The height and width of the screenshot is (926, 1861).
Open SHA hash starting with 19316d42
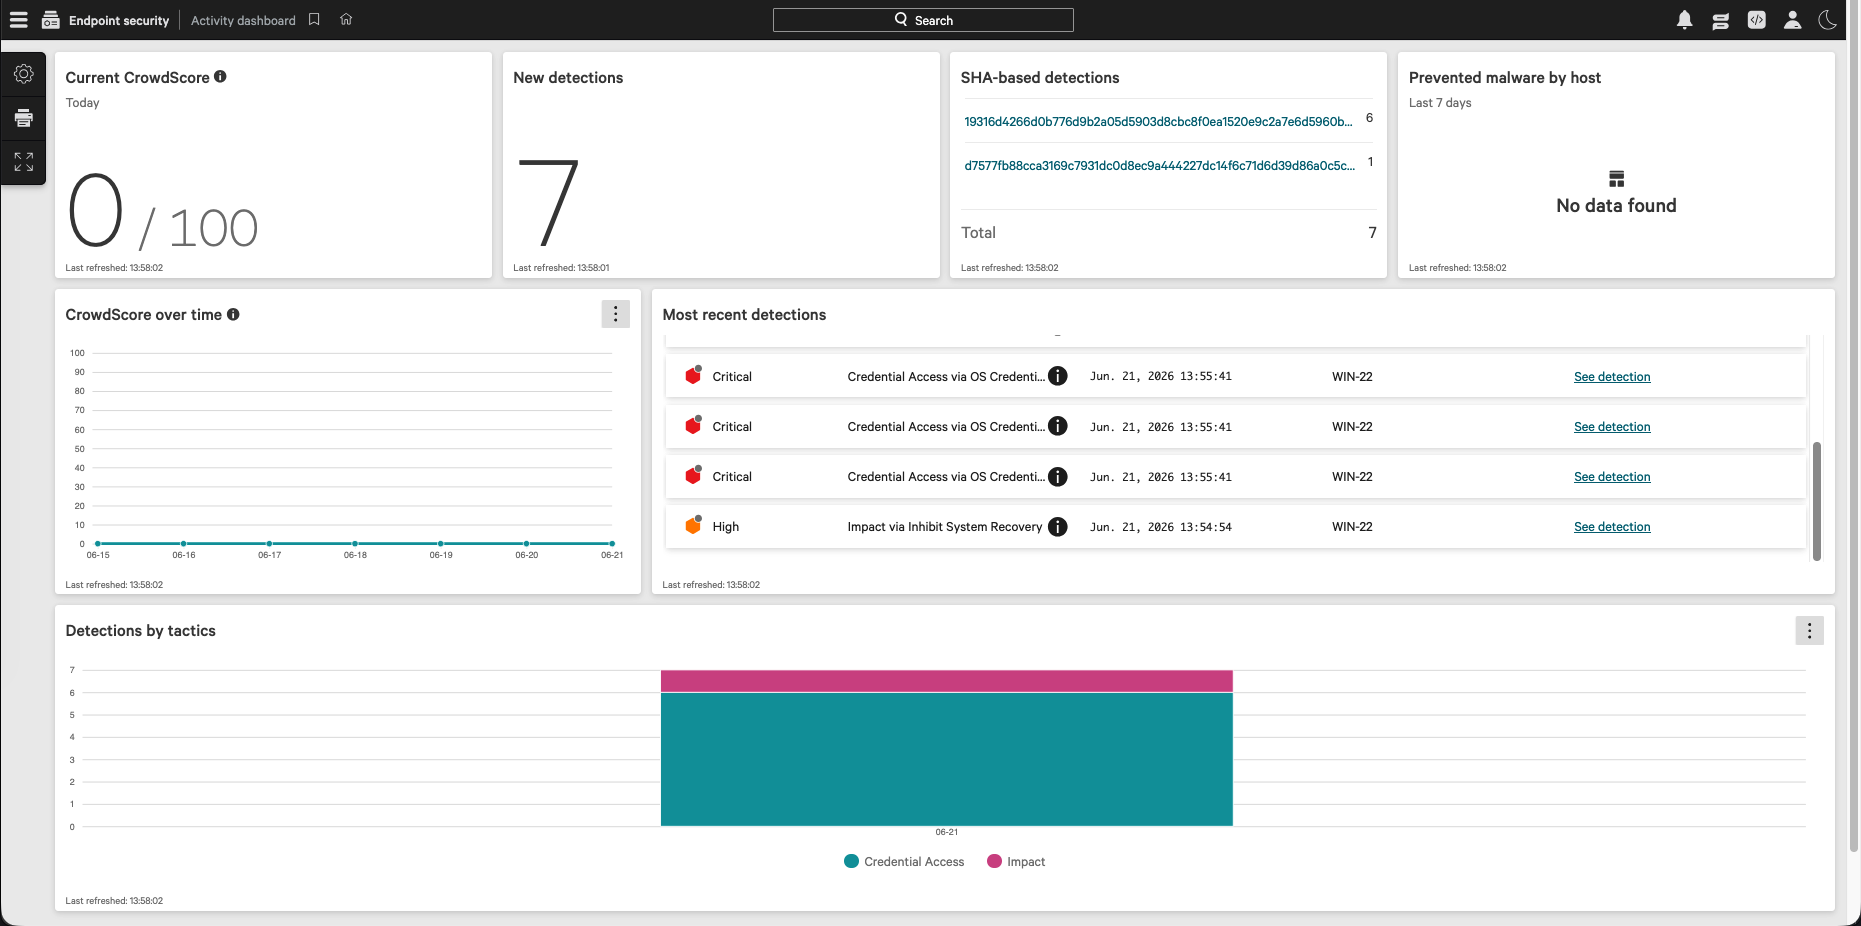[1158, 122]
